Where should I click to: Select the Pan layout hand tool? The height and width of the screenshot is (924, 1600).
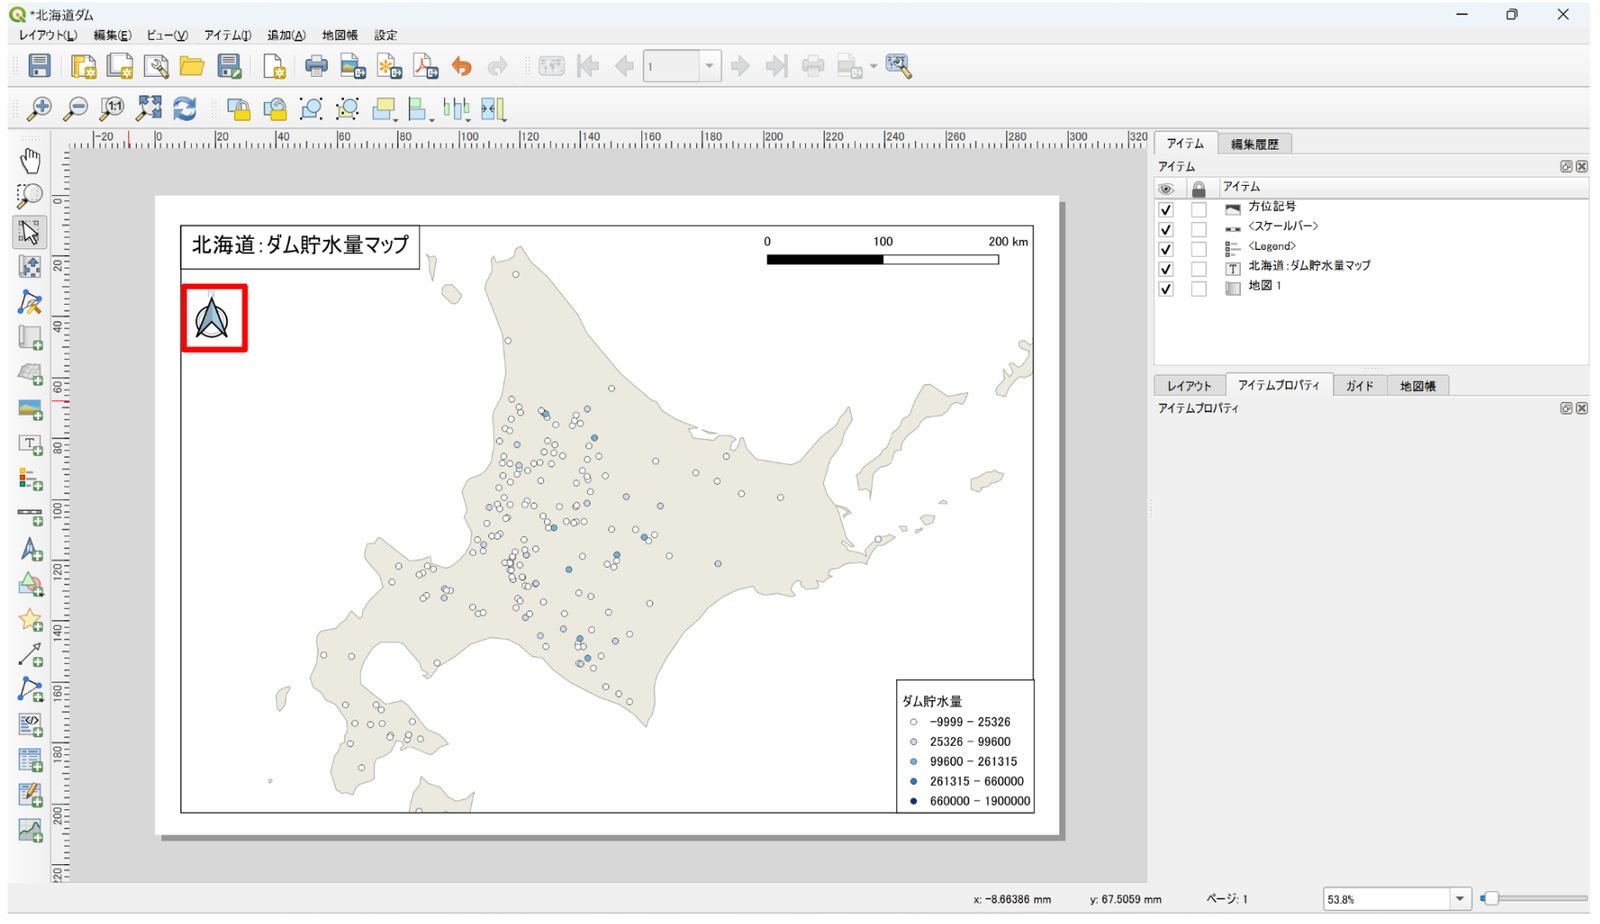coord(30,160)
